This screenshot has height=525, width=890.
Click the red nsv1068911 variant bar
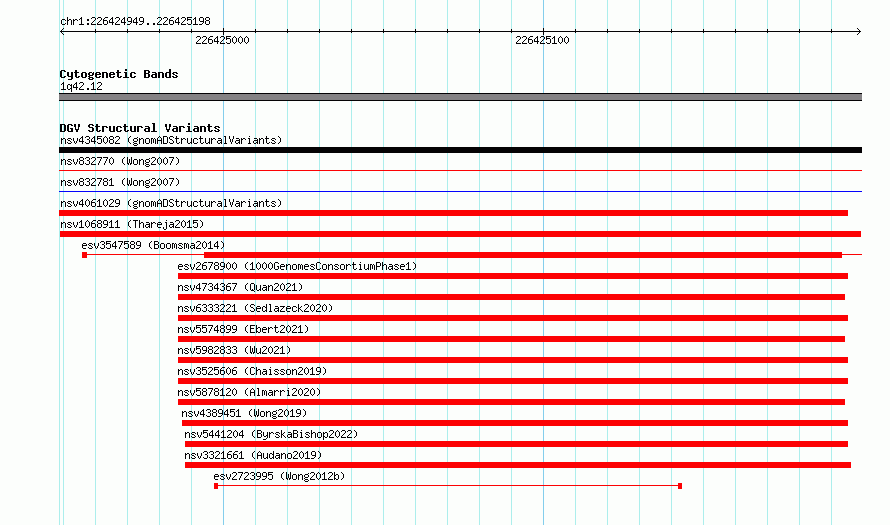[x=460, y=234]
